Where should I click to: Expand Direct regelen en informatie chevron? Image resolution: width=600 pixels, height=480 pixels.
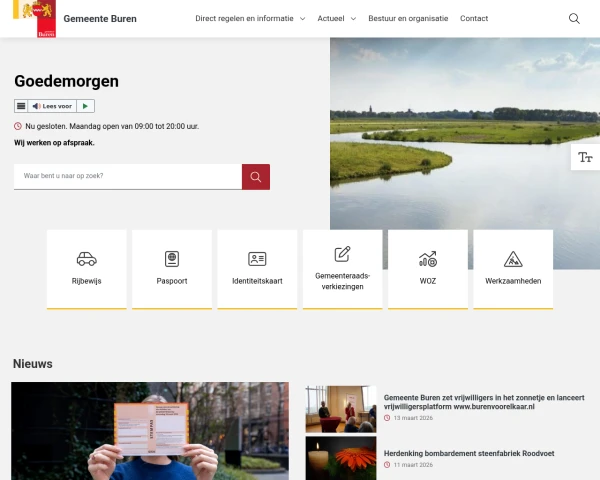coord(302,19)
